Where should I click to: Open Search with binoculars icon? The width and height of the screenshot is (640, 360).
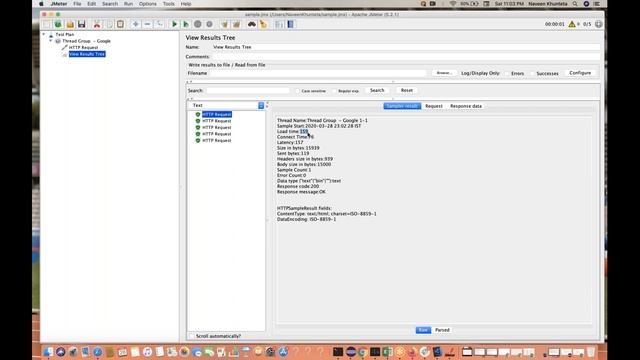252,24
